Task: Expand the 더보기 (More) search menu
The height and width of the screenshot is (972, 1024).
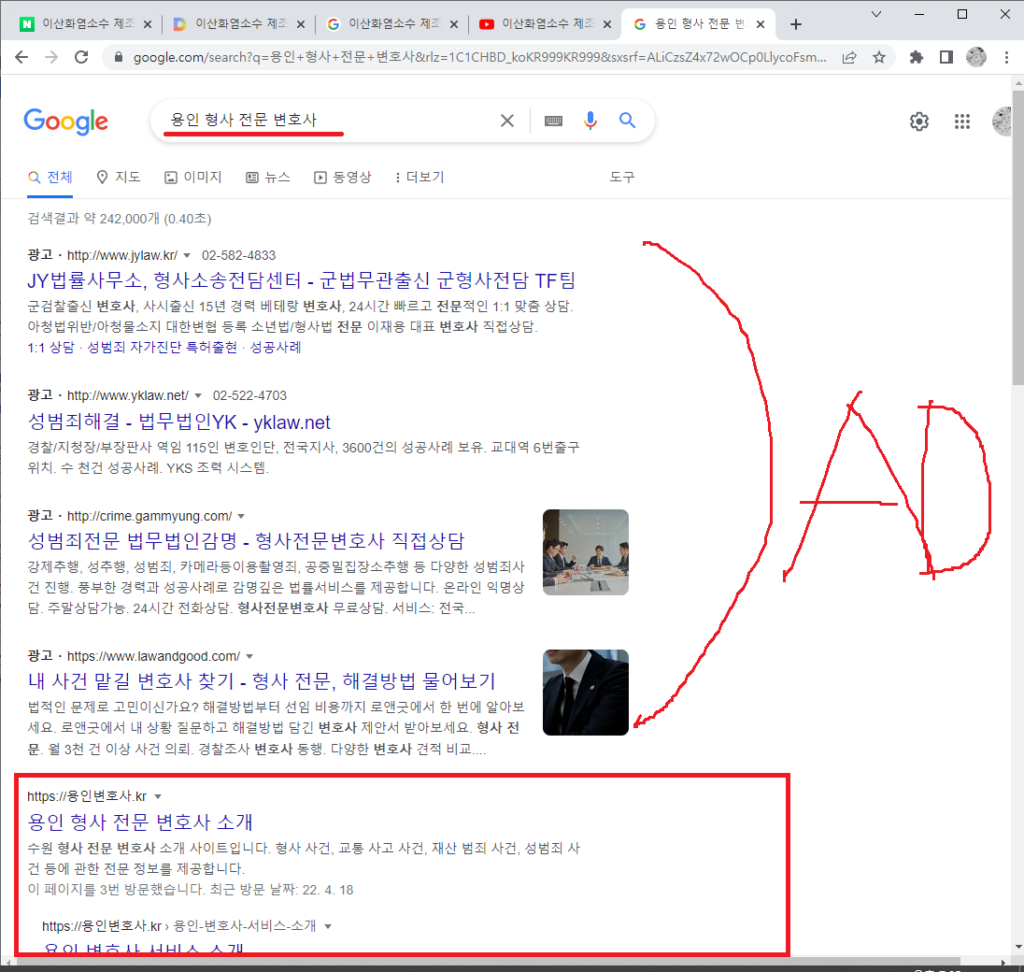Action: [x=419, y=177]
